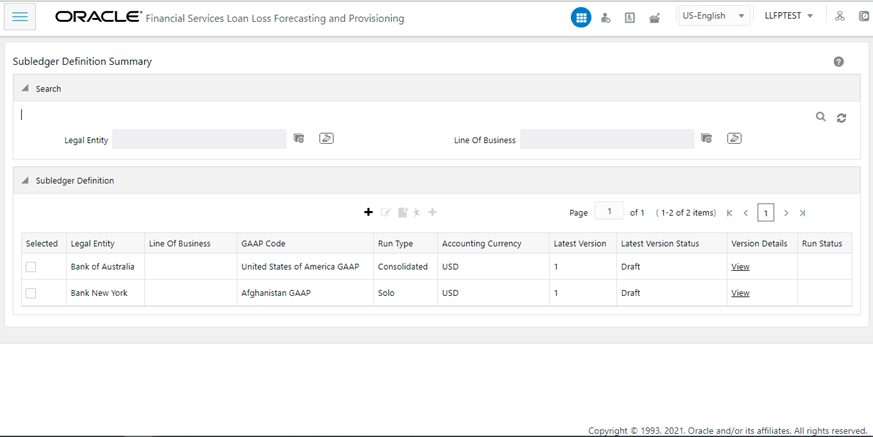873x437 pixels.
Task: Click the Draft status for Bank New York
Action: (x=631, y=293)
